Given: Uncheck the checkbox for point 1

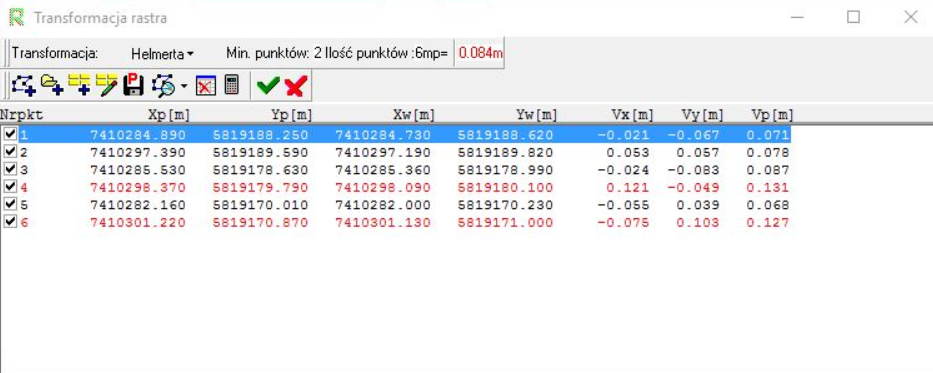Looking at the screenshot, I should tap(10, 134).
